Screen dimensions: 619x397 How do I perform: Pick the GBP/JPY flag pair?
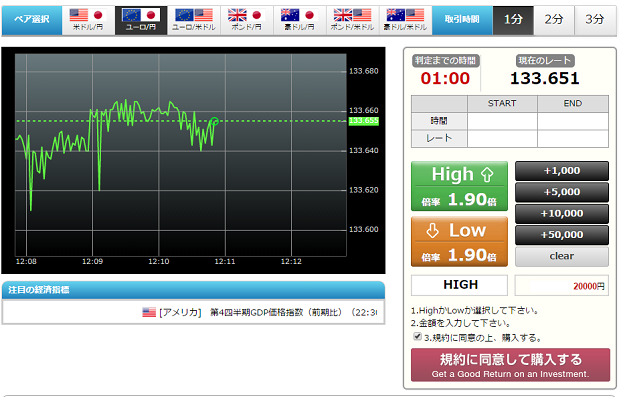click(247, 15)
